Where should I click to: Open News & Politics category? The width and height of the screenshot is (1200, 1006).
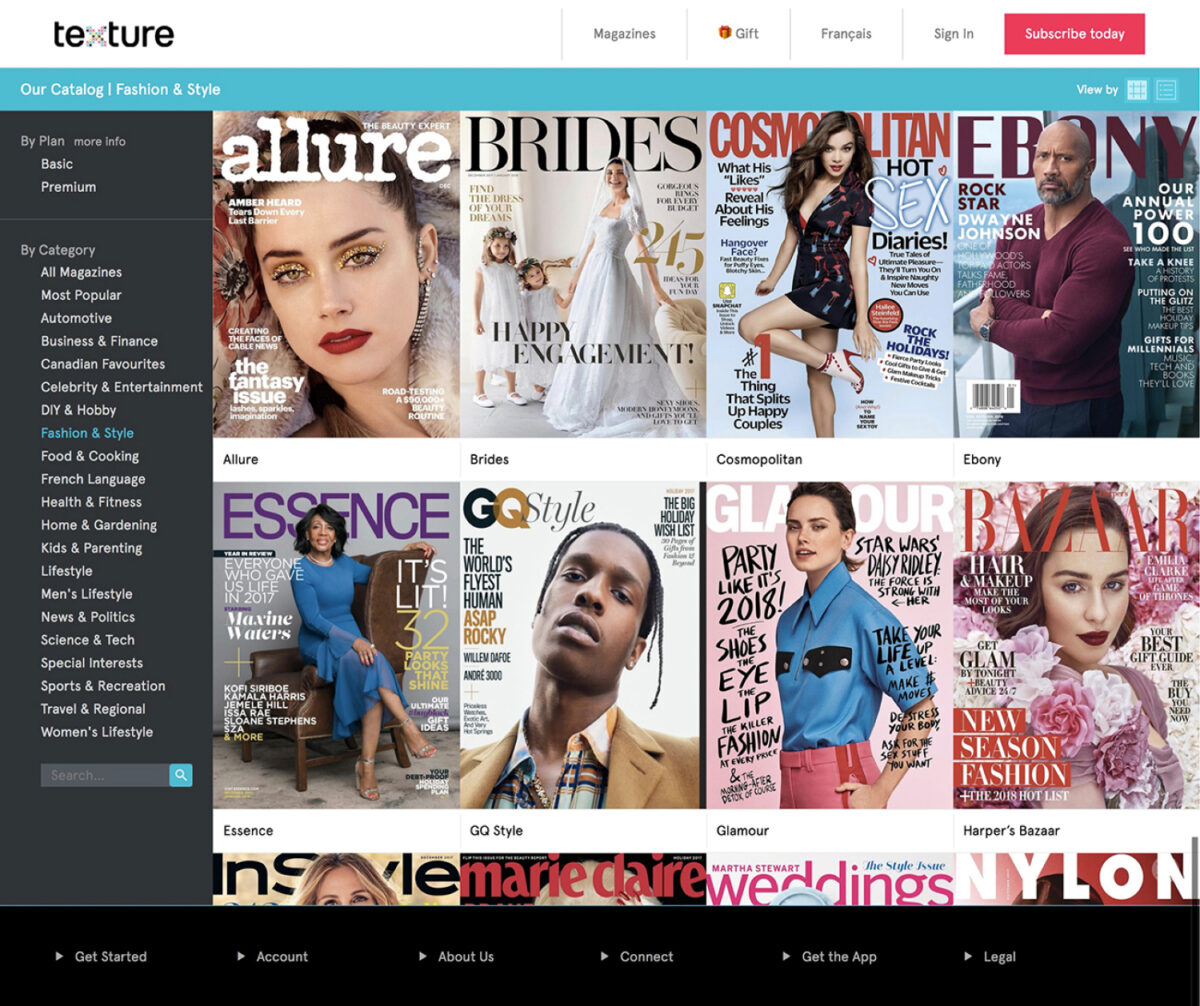click(x=88, y=617)
